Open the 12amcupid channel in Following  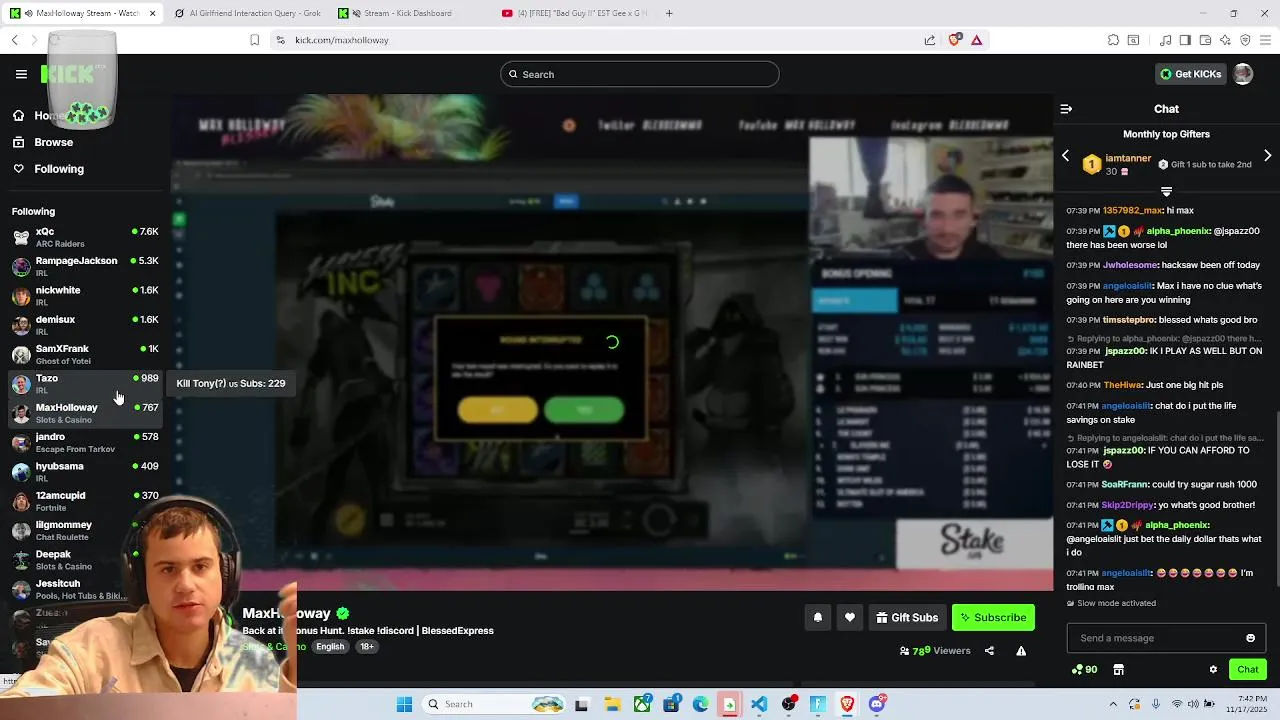84,501
